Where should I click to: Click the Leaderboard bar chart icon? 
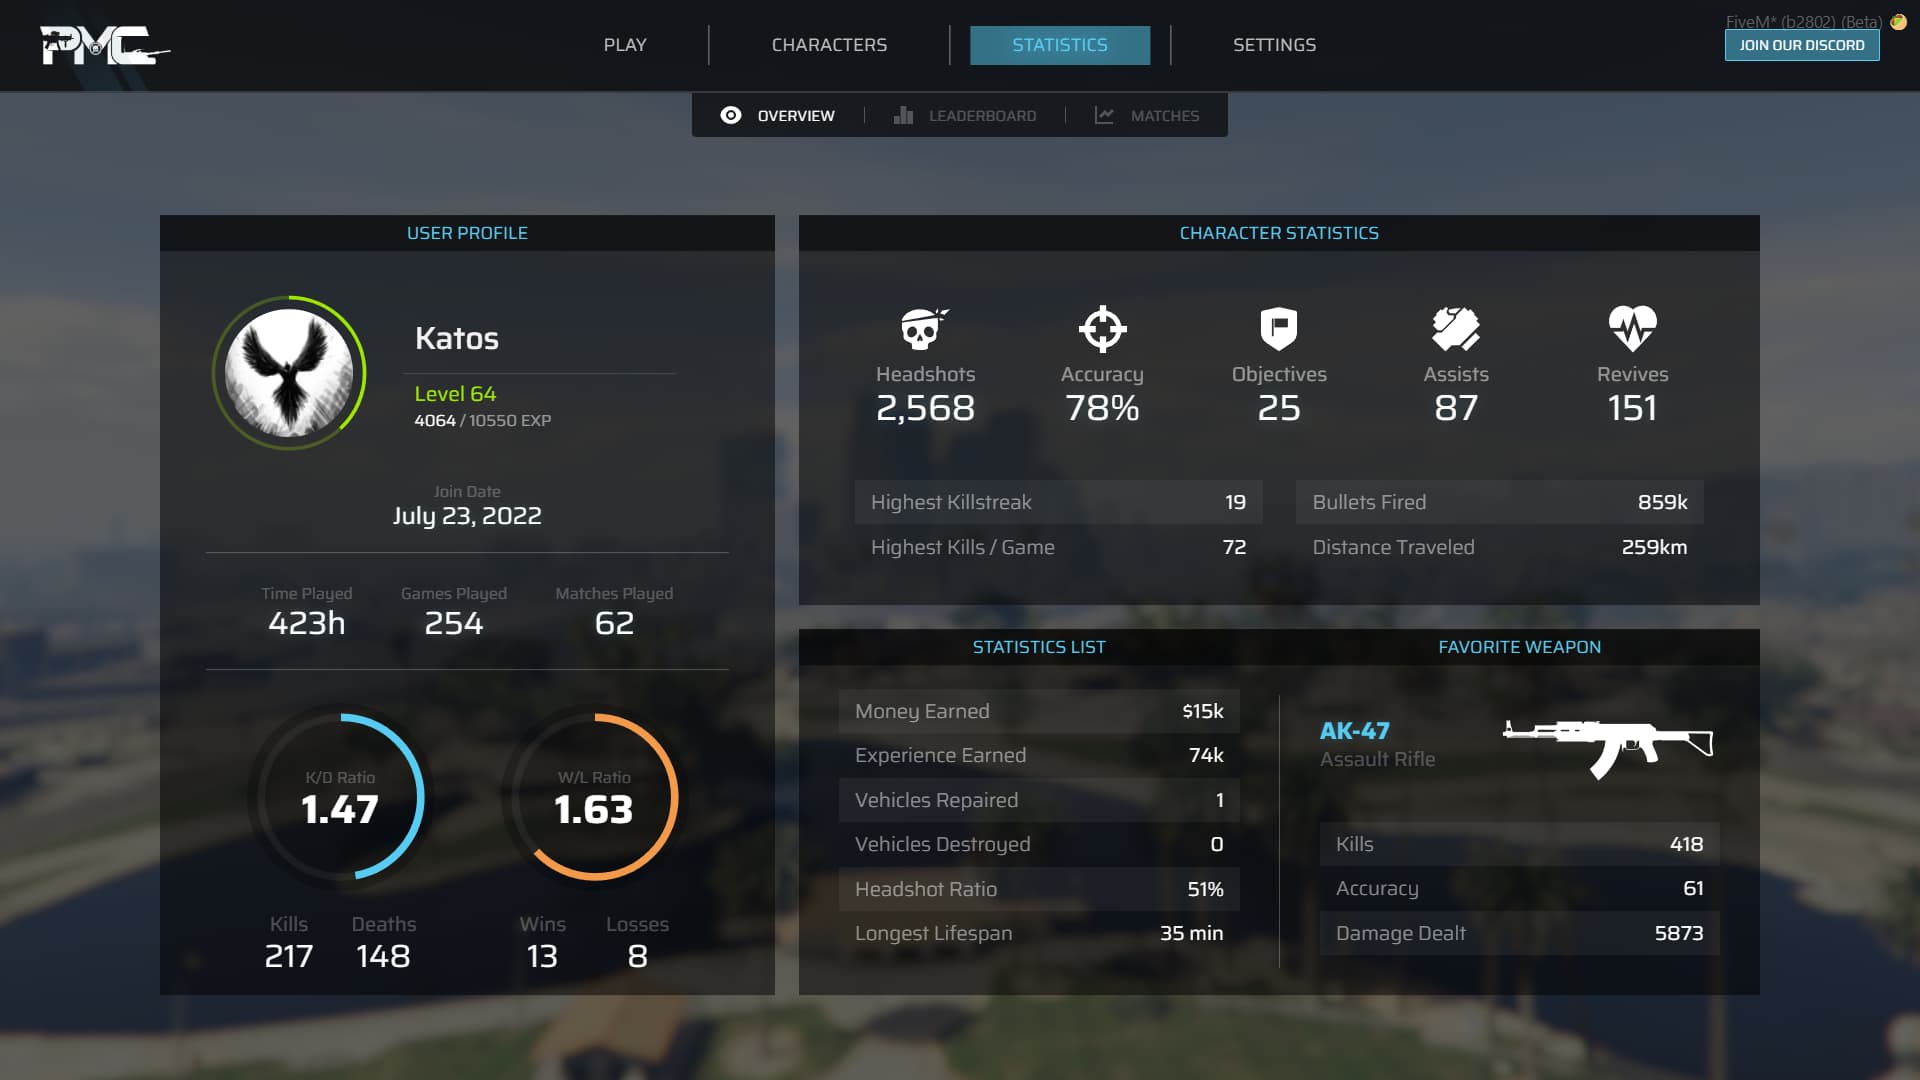[903, 116]
